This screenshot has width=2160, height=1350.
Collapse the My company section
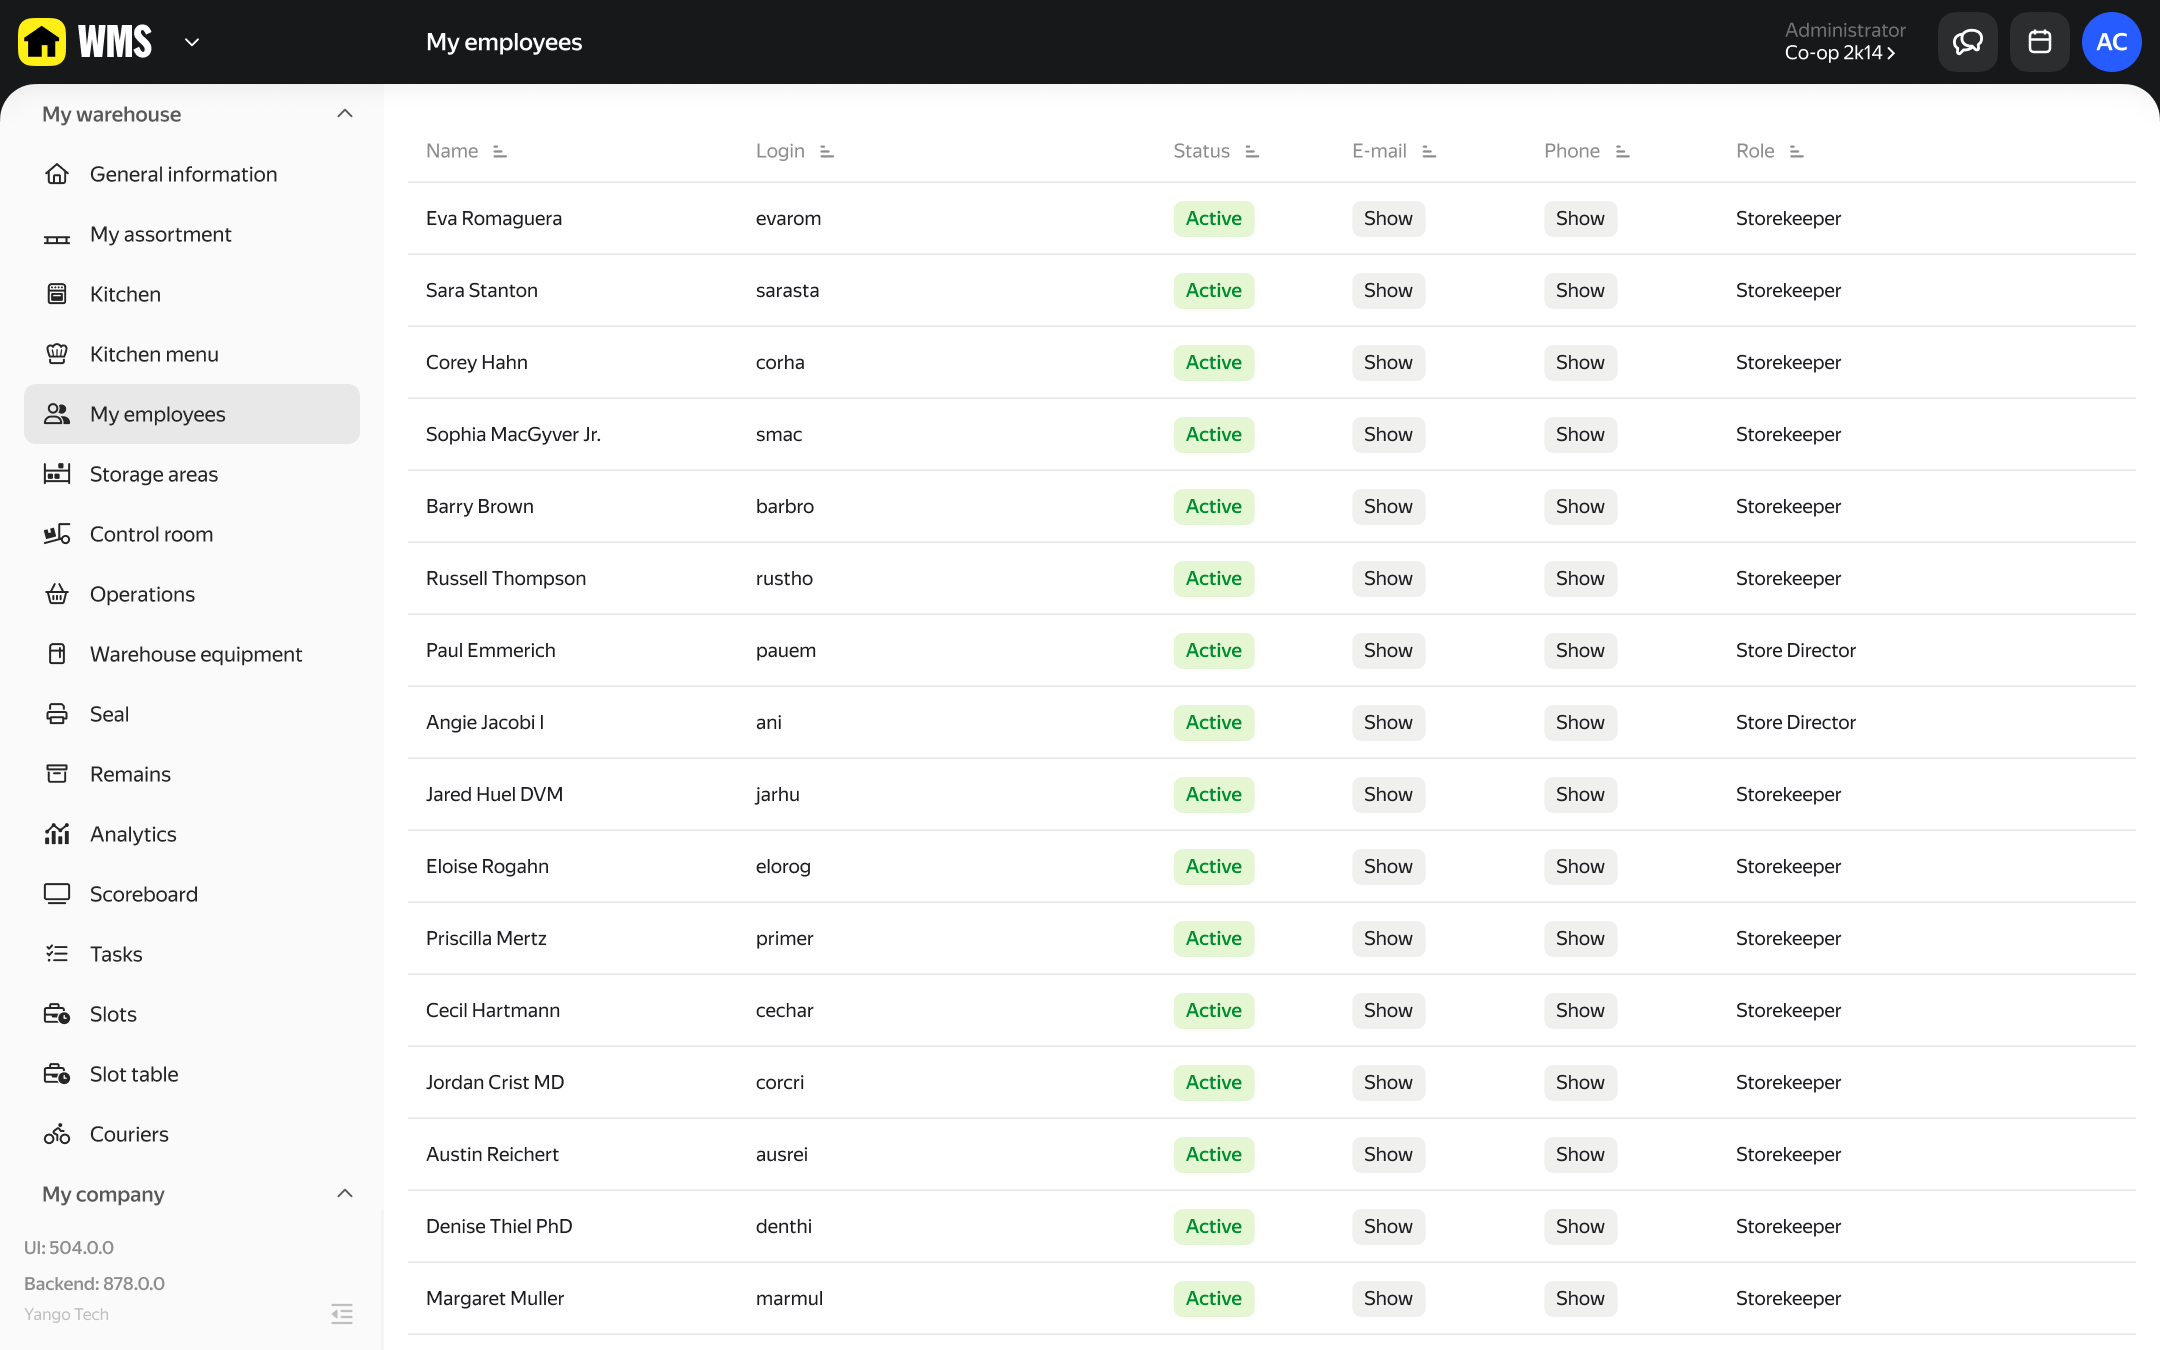(345, 1194)
